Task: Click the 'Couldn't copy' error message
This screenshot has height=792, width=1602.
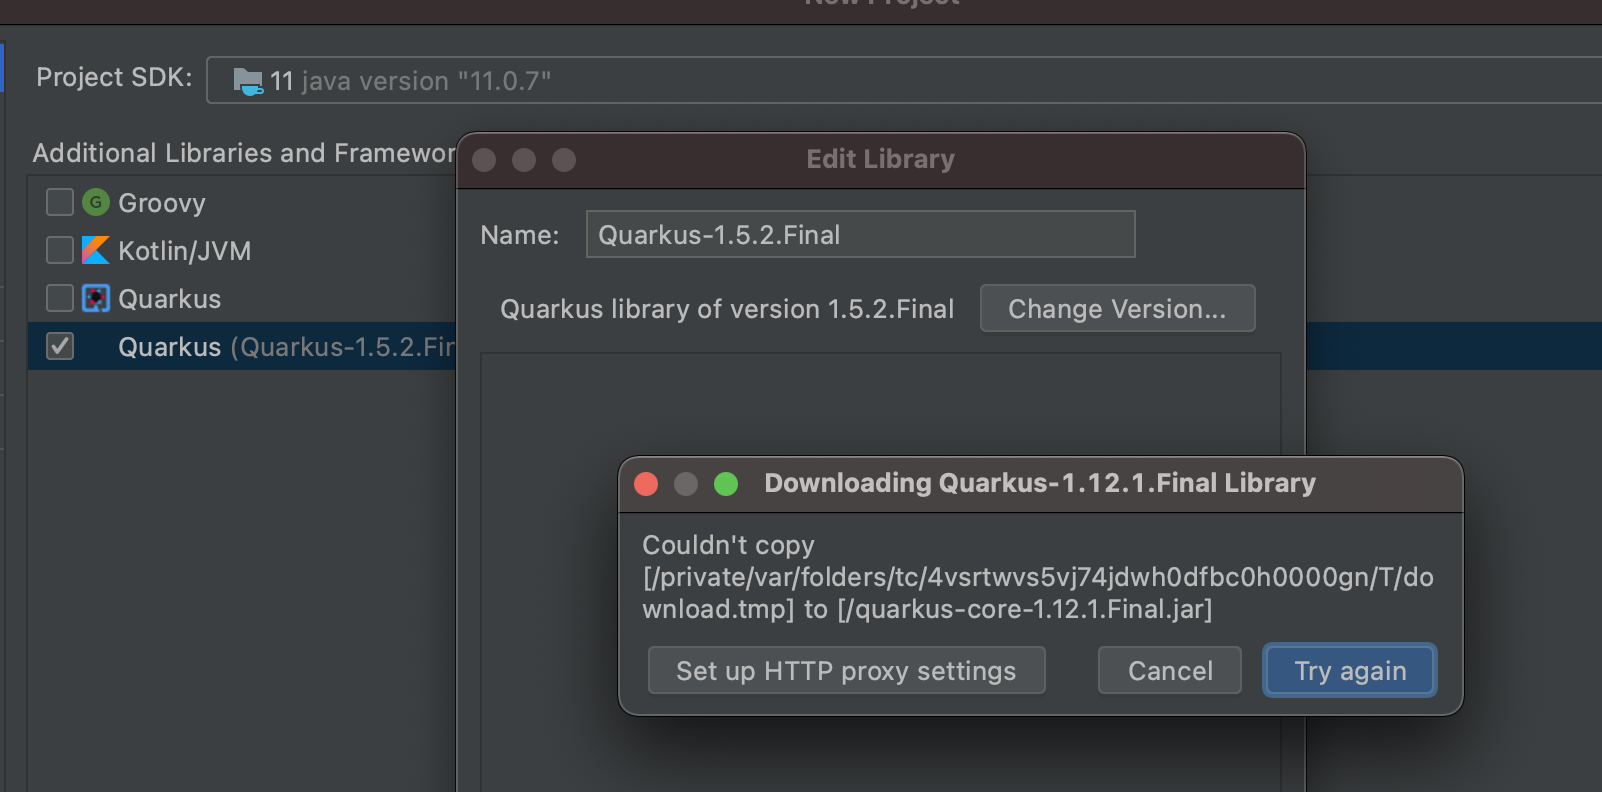Action: click(1038, 577)
